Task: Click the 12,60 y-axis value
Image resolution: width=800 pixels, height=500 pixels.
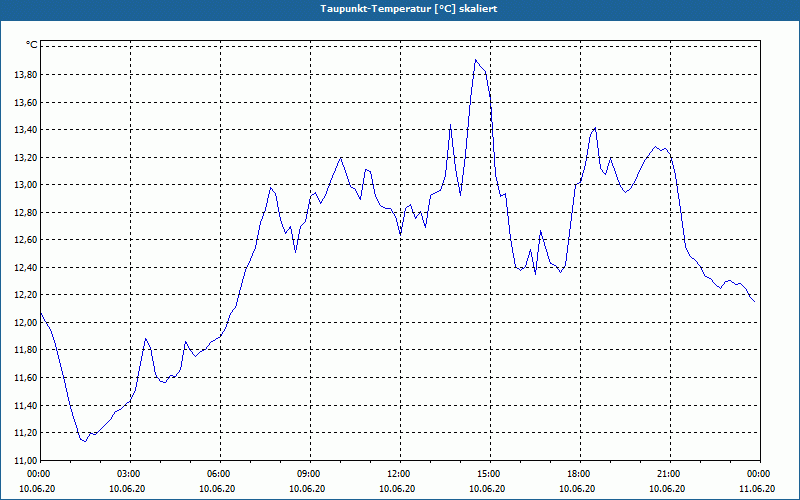Action: tap(27, 240)
